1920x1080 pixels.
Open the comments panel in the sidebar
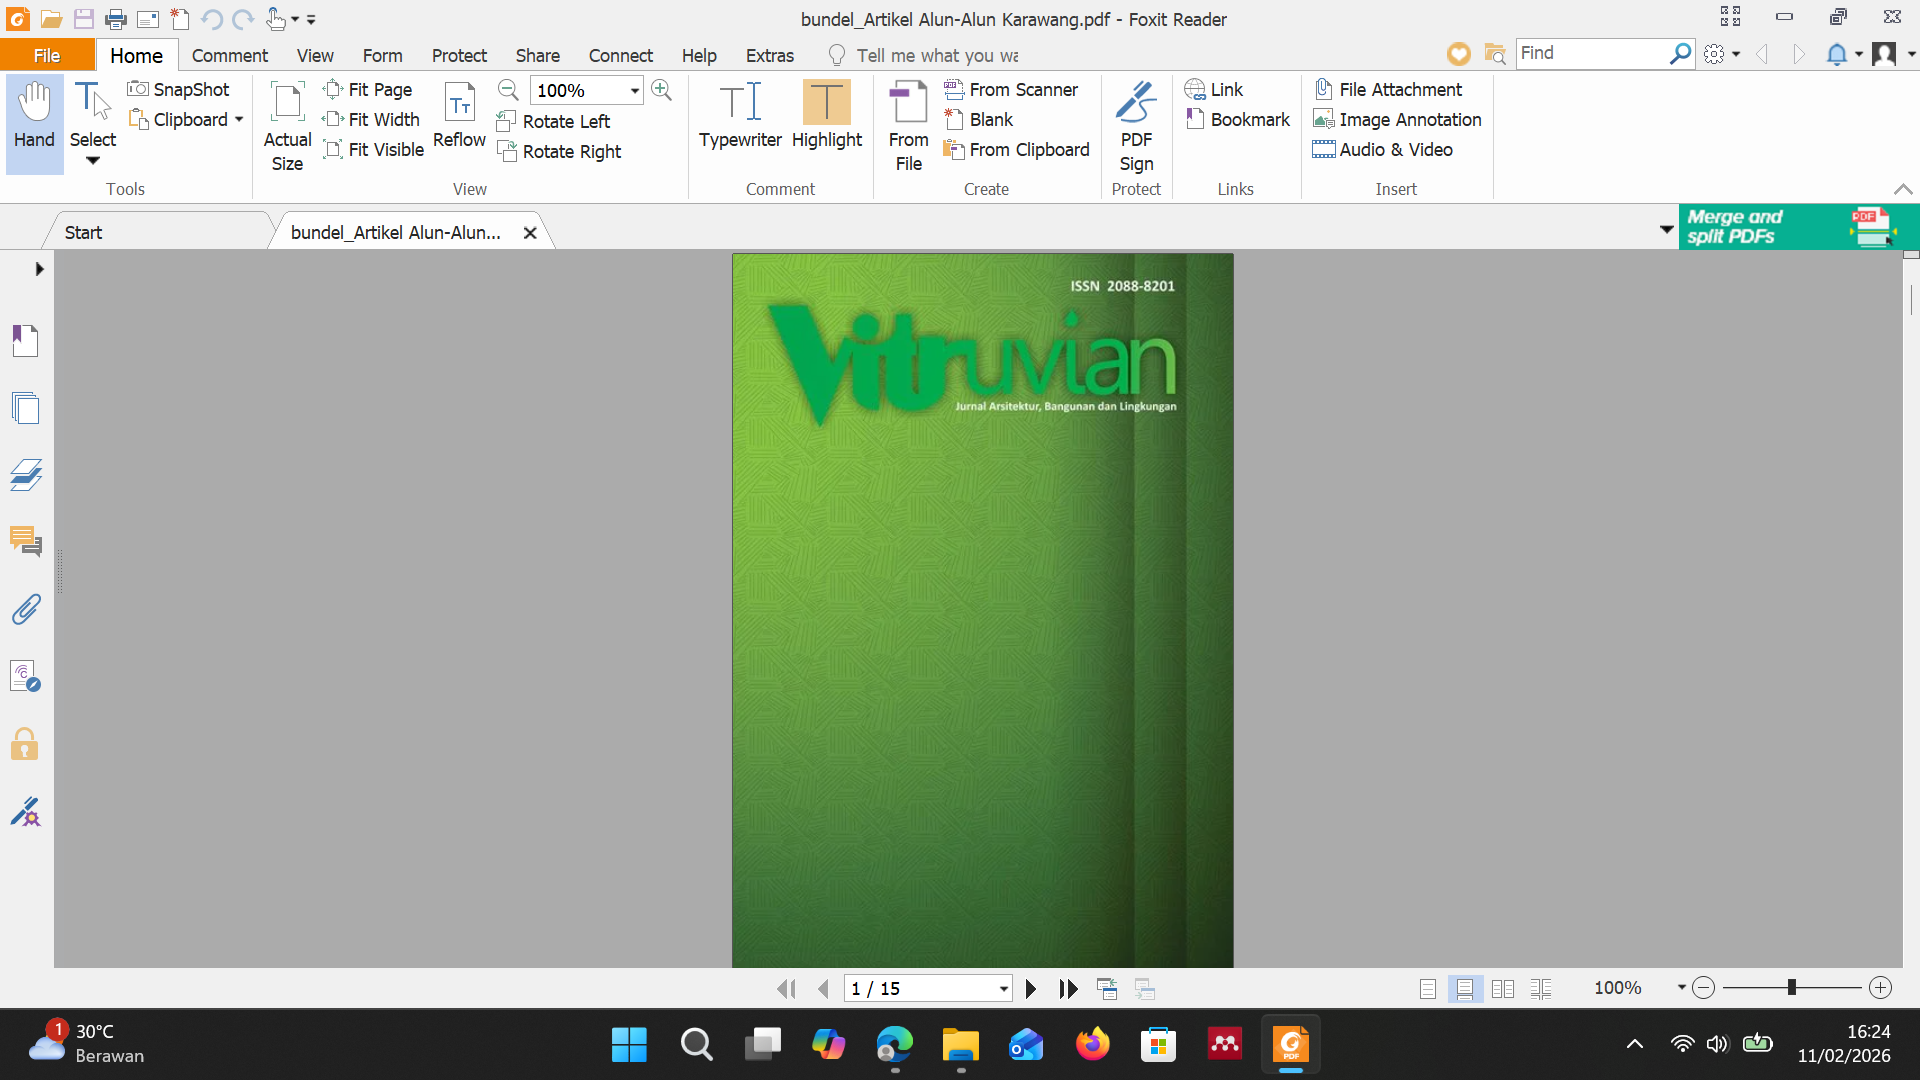[26, 542]
